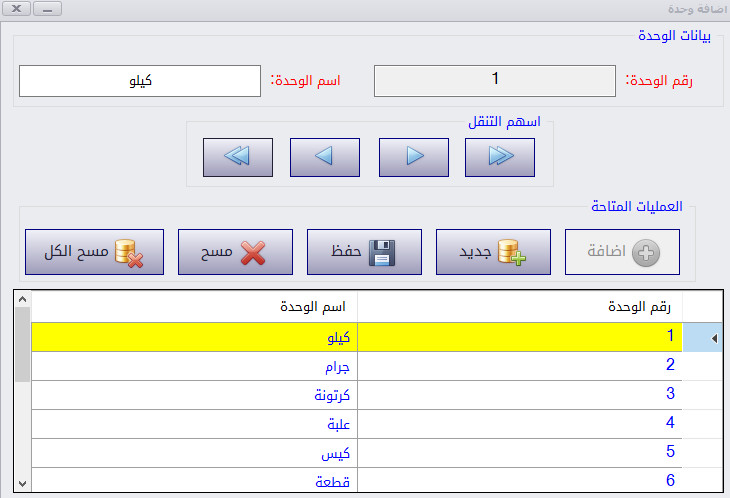The height and width of the screenshot is (498, 730).
Task: Select the cell قطعة in the table
Action: (195, 480)
